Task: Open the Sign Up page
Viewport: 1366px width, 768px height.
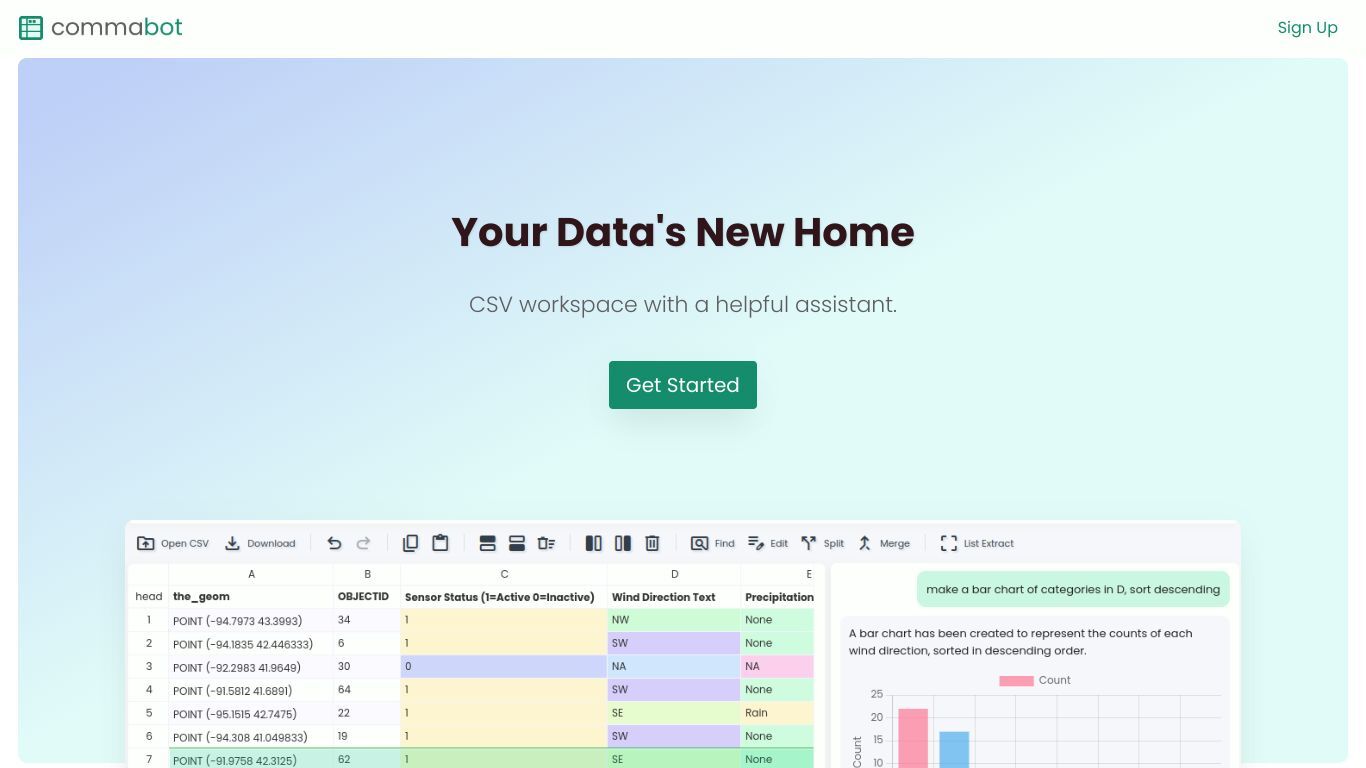Action: click(x=1307, y=28)
